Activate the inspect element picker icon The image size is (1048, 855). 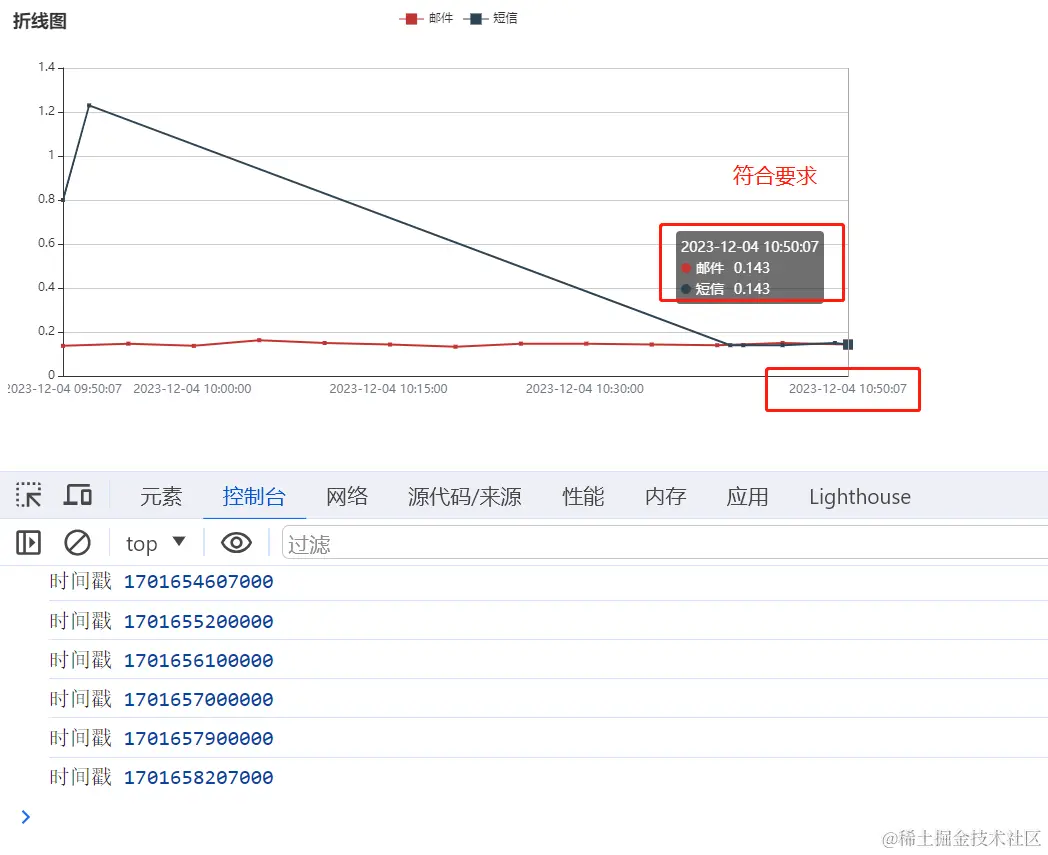tap(29, 495)
